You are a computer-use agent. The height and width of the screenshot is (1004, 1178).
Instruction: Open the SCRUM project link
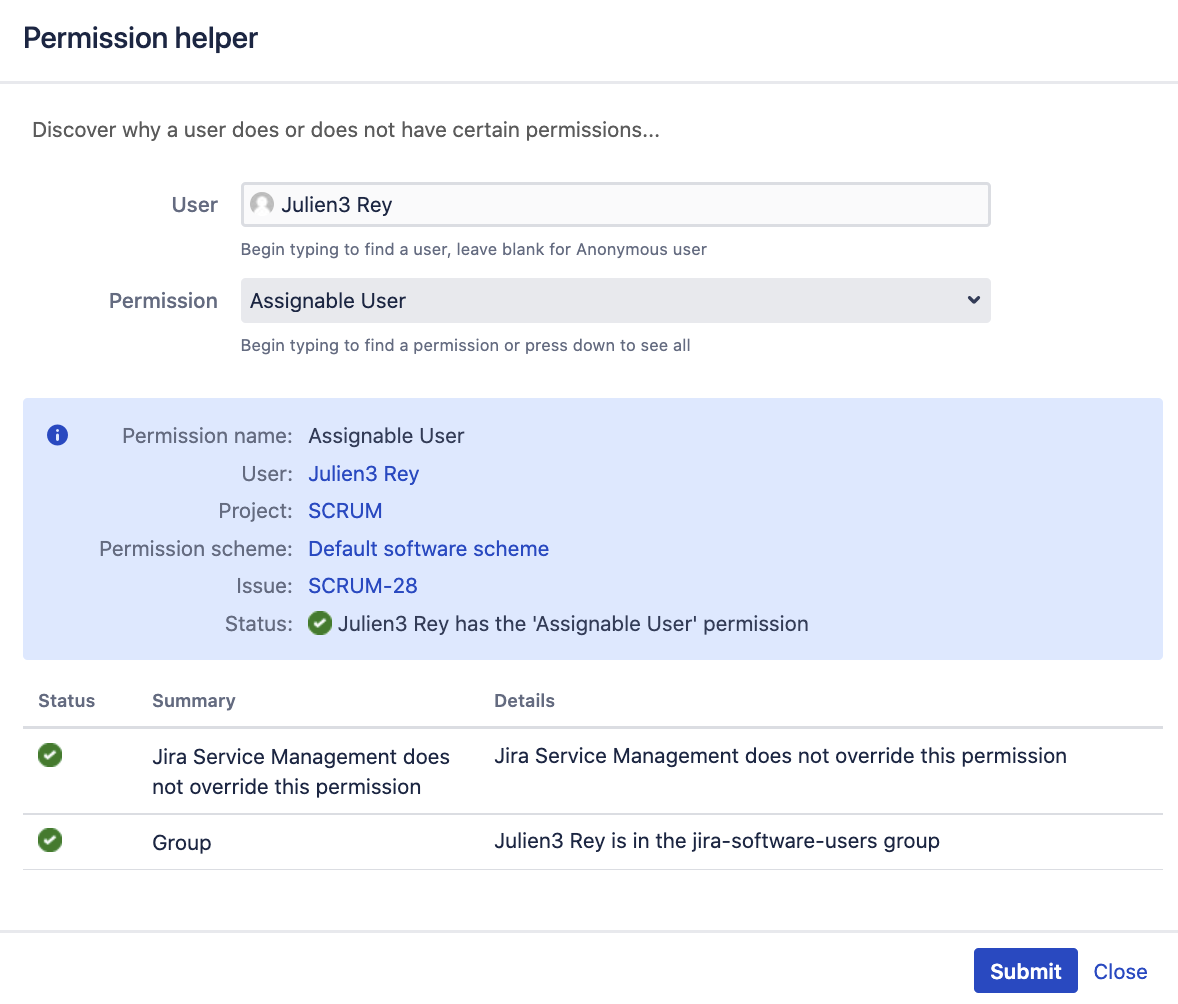pyautogui.click(x=345, y=511)
